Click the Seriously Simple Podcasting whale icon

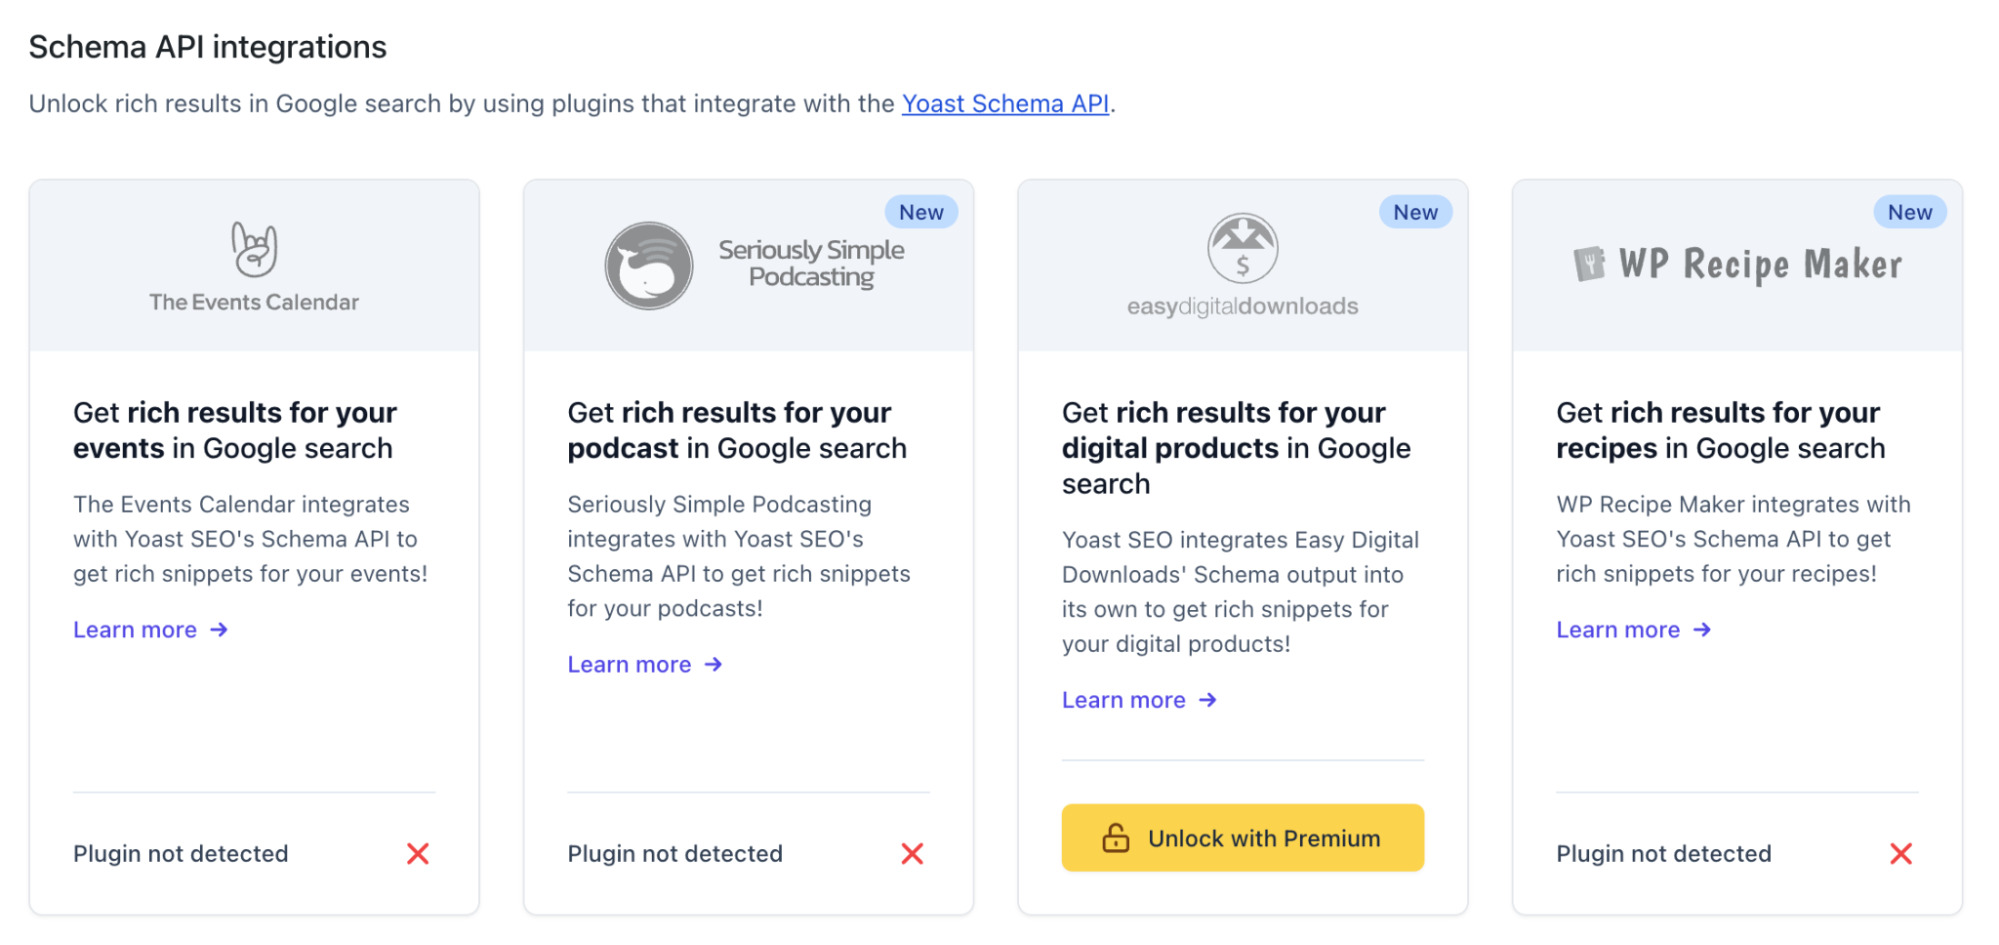649,264
